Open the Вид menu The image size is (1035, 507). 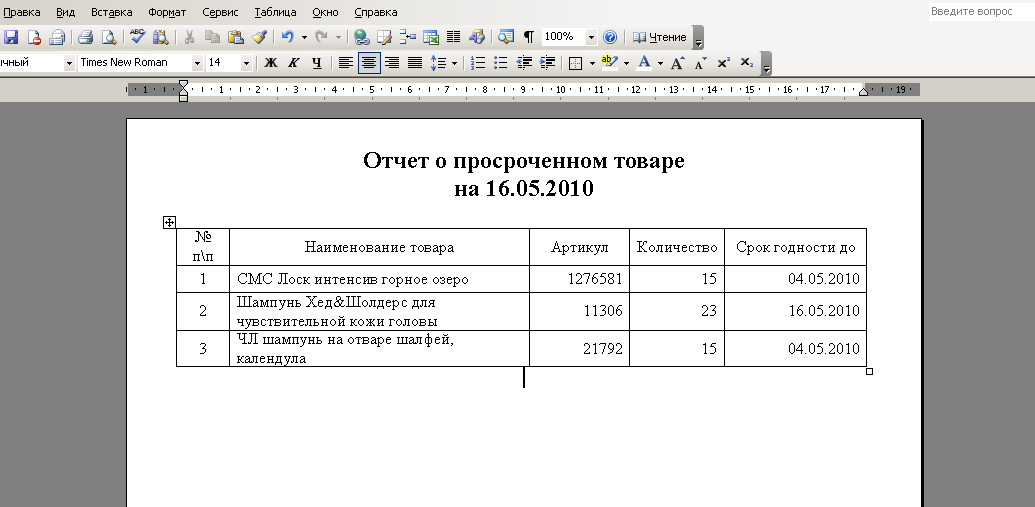[x=65, y=12]
